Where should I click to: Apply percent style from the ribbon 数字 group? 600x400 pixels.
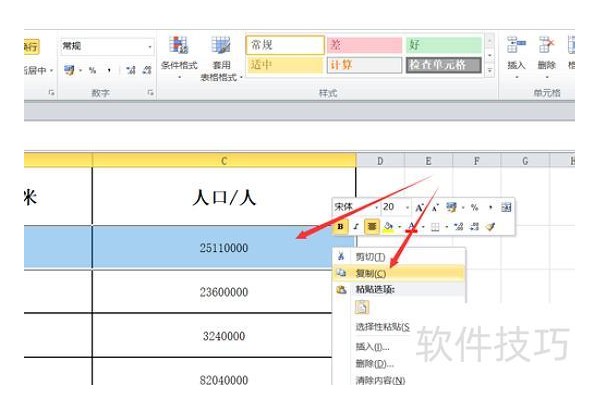pyautogui.click(x=92, y=70)
